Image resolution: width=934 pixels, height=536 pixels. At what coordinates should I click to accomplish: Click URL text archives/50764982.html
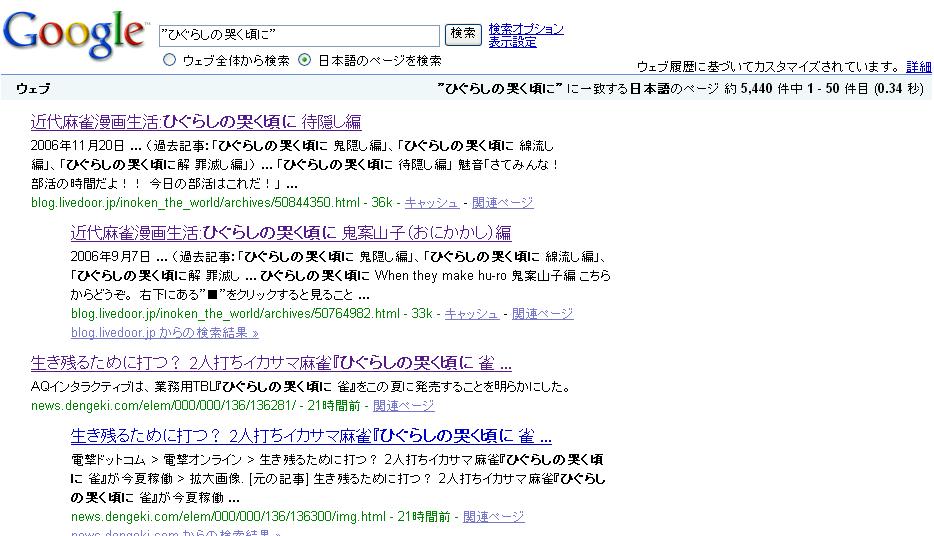pyautogui.click(x=235, y=313)
